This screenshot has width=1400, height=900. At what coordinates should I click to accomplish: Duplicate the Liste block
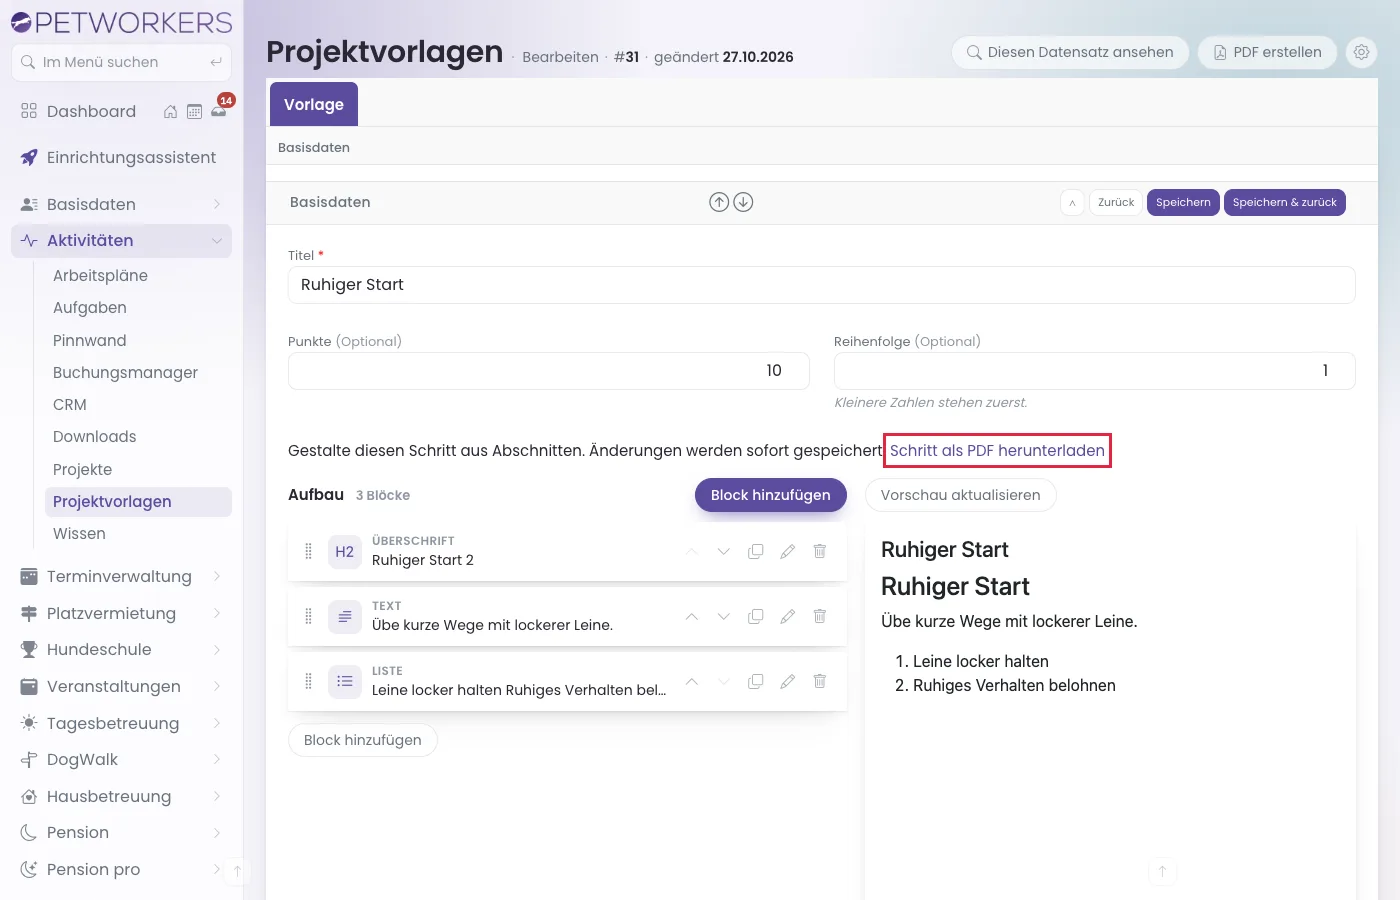pyautogui.click(x=756, y=682)
